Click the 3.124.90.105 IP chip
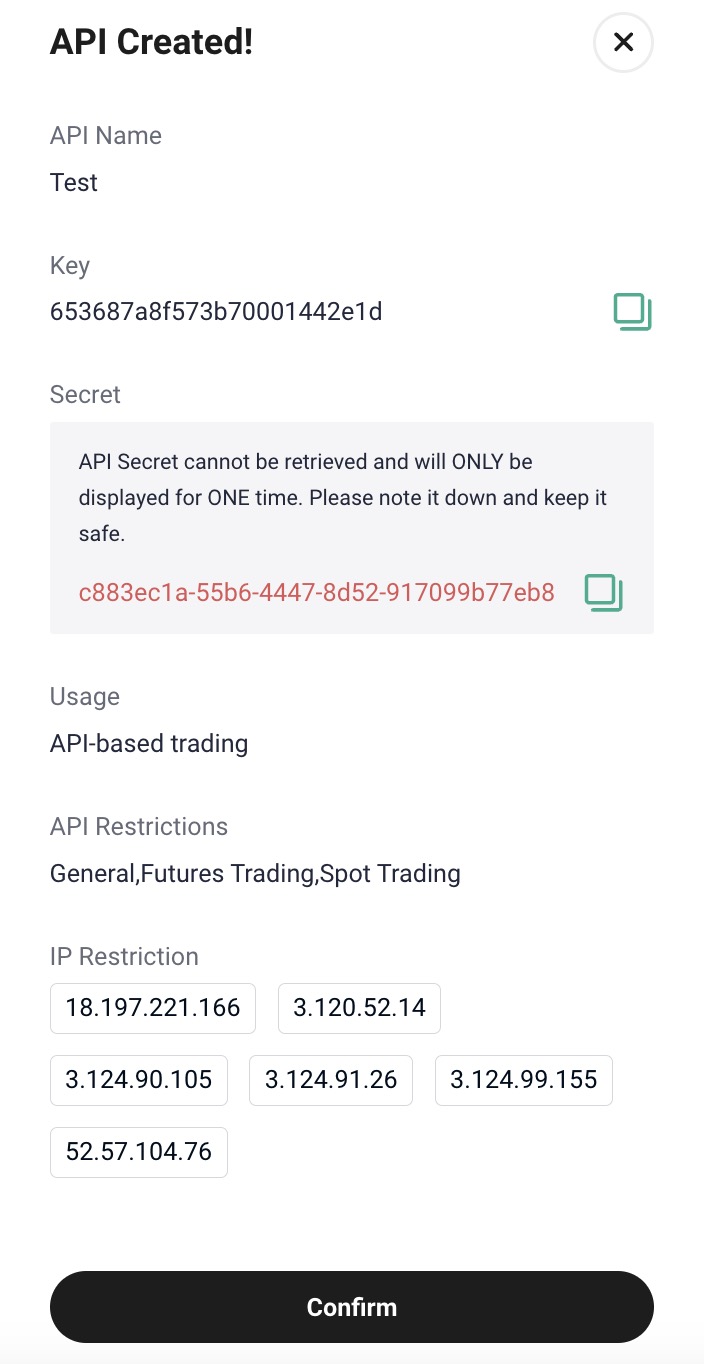704x1364 pixels. click(139, 1080)
